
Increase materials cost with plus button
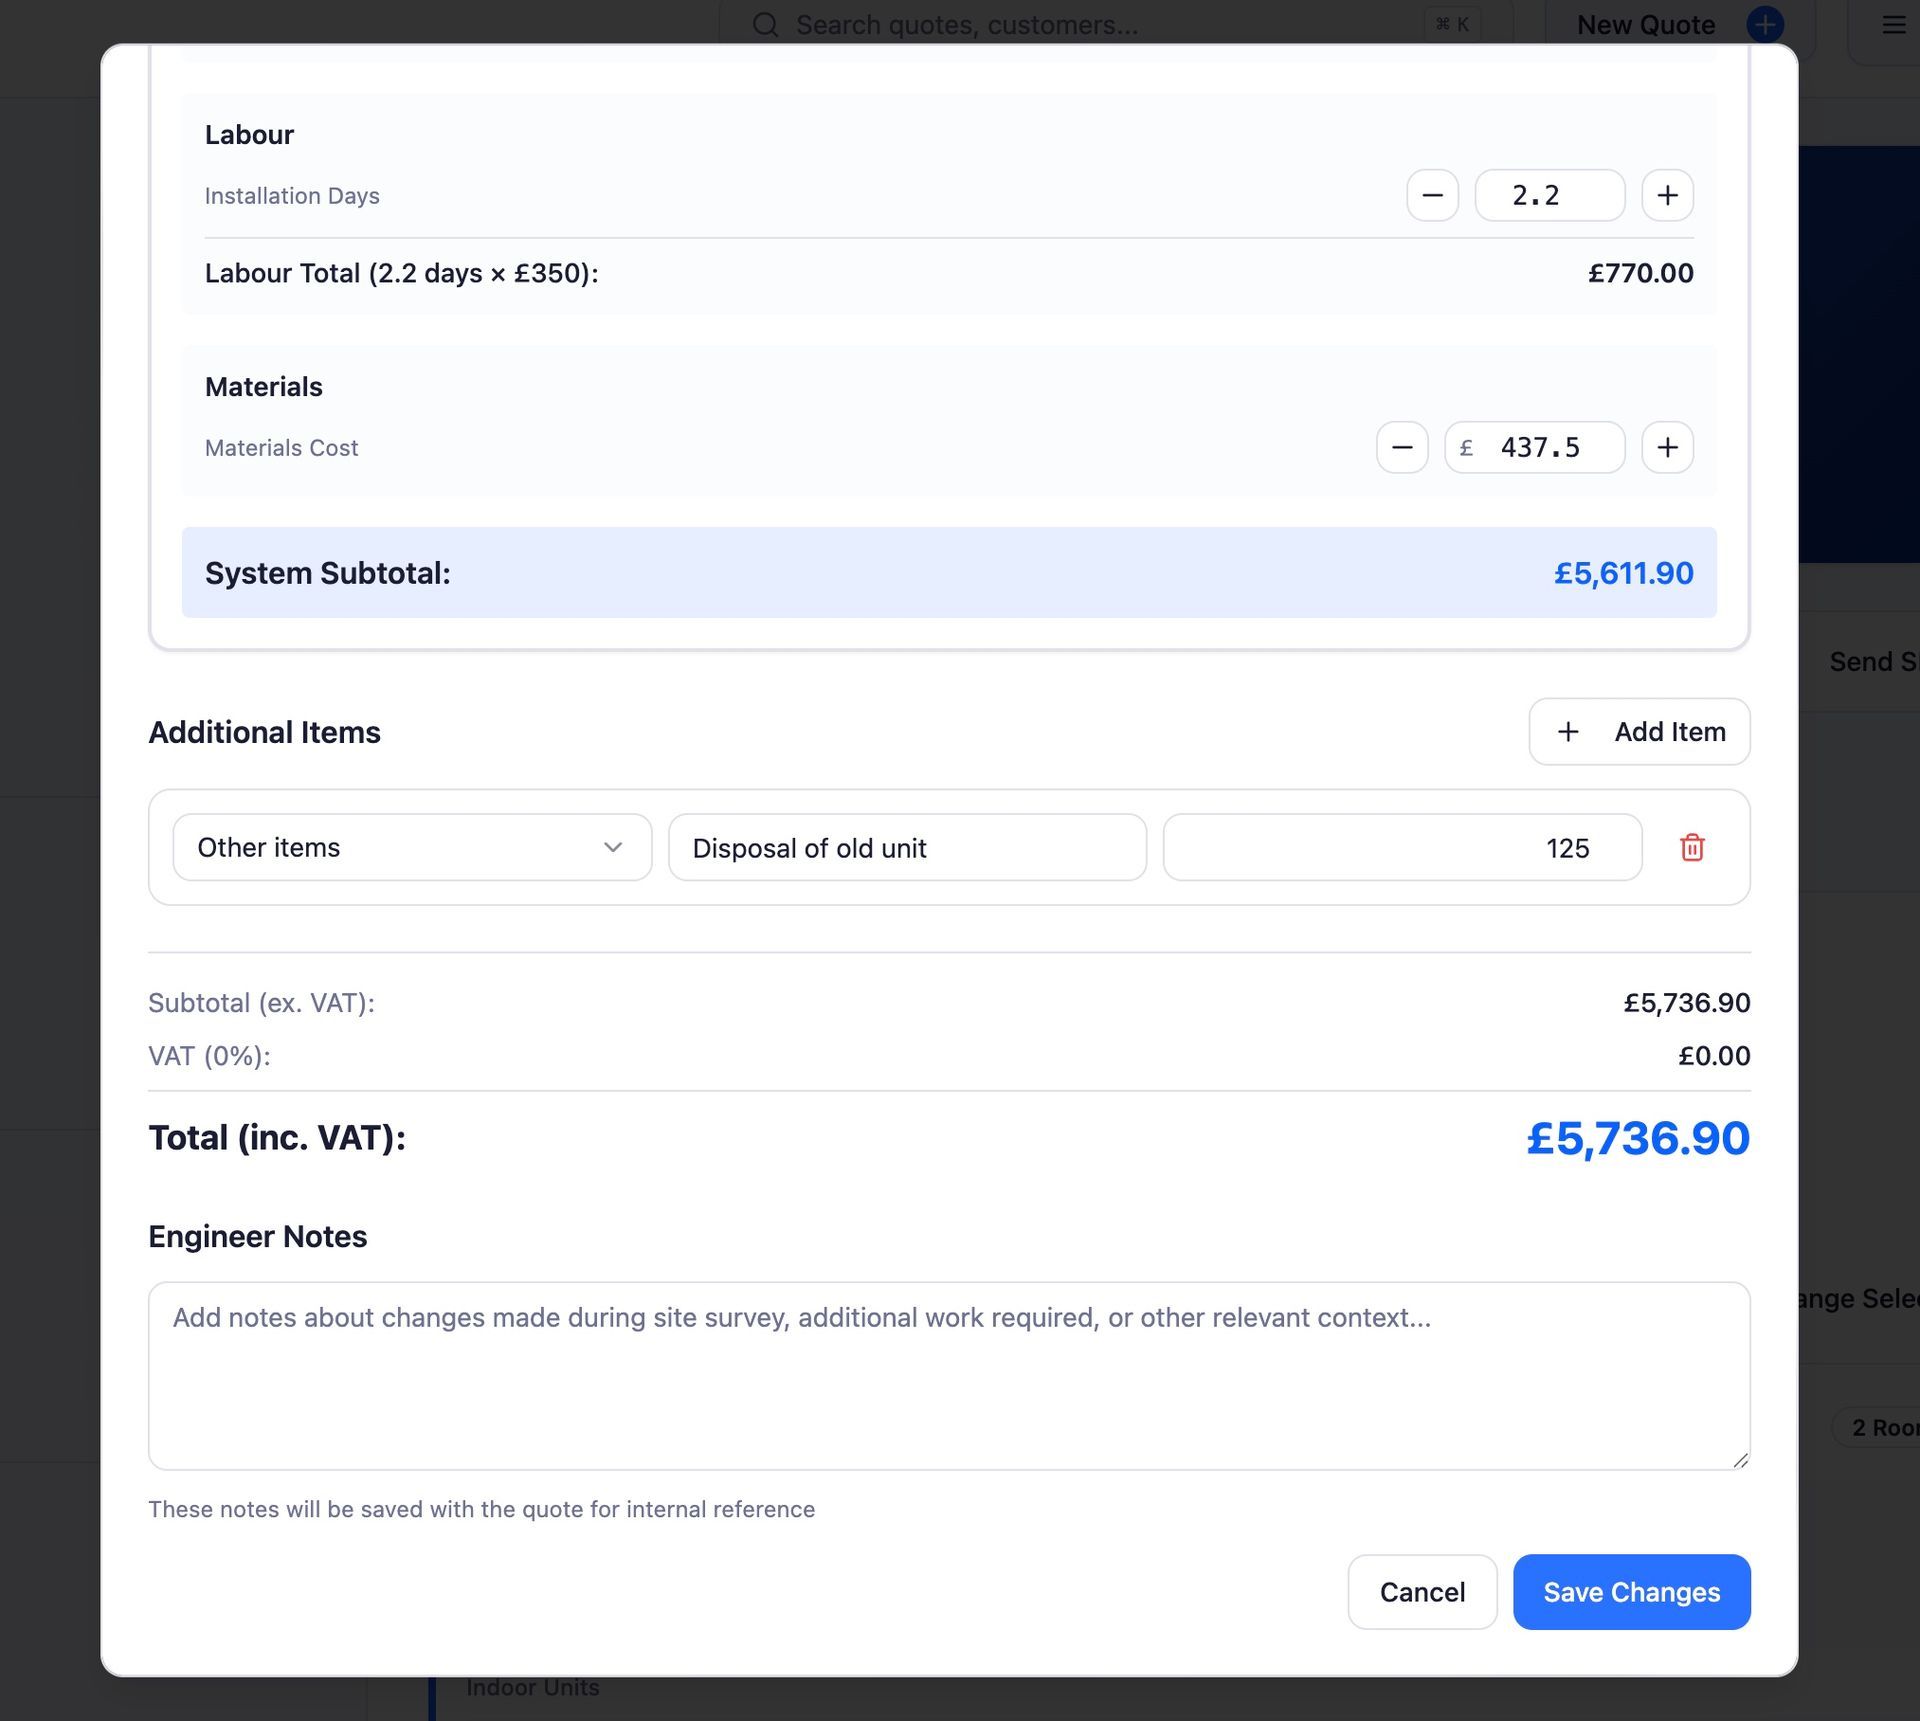(x=1667, y=447)
